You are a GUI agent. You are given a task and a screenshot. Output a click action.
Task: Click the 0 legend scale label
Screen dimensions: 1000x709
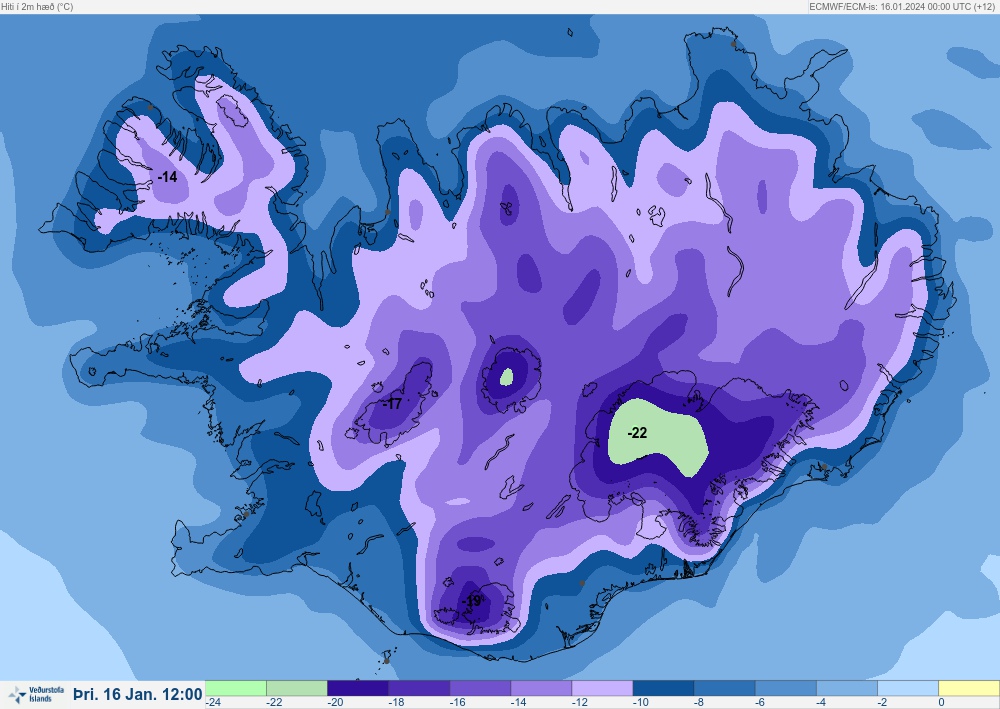pos(941,703)
